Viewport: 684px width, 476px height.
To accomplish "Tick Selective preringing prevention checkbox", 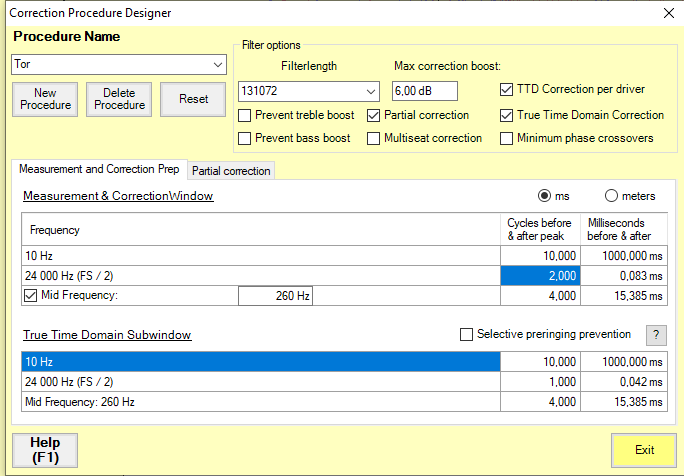I will (466, 335).
